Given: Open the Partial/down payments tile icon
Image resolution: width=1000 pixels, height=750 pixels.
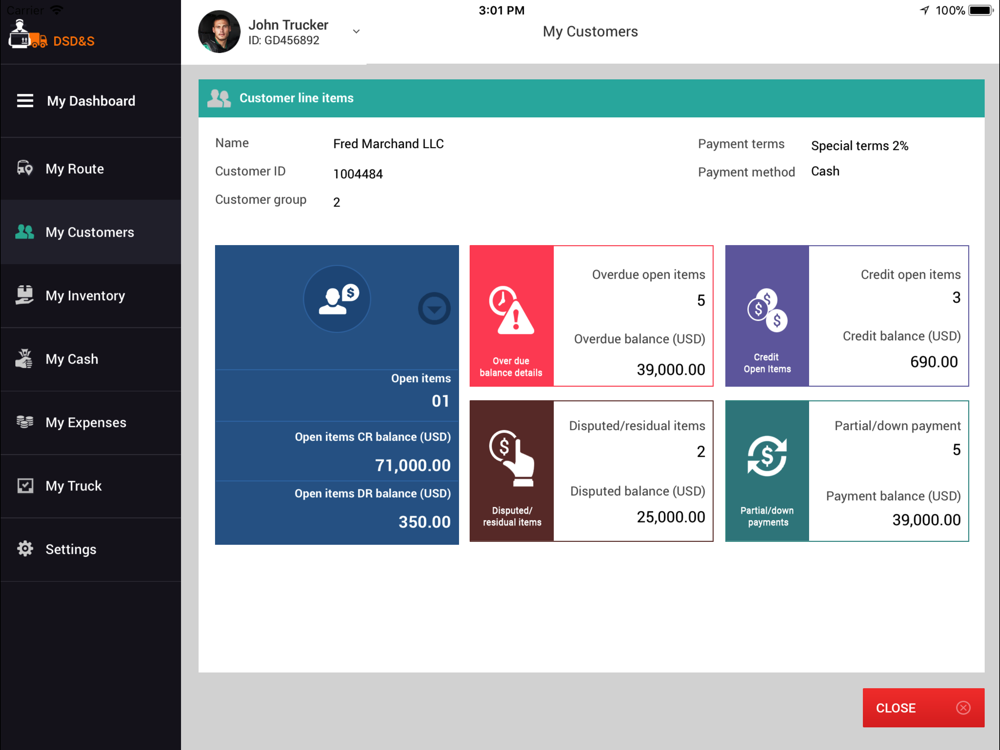Looking at the screenshot, I should point(767,456).
